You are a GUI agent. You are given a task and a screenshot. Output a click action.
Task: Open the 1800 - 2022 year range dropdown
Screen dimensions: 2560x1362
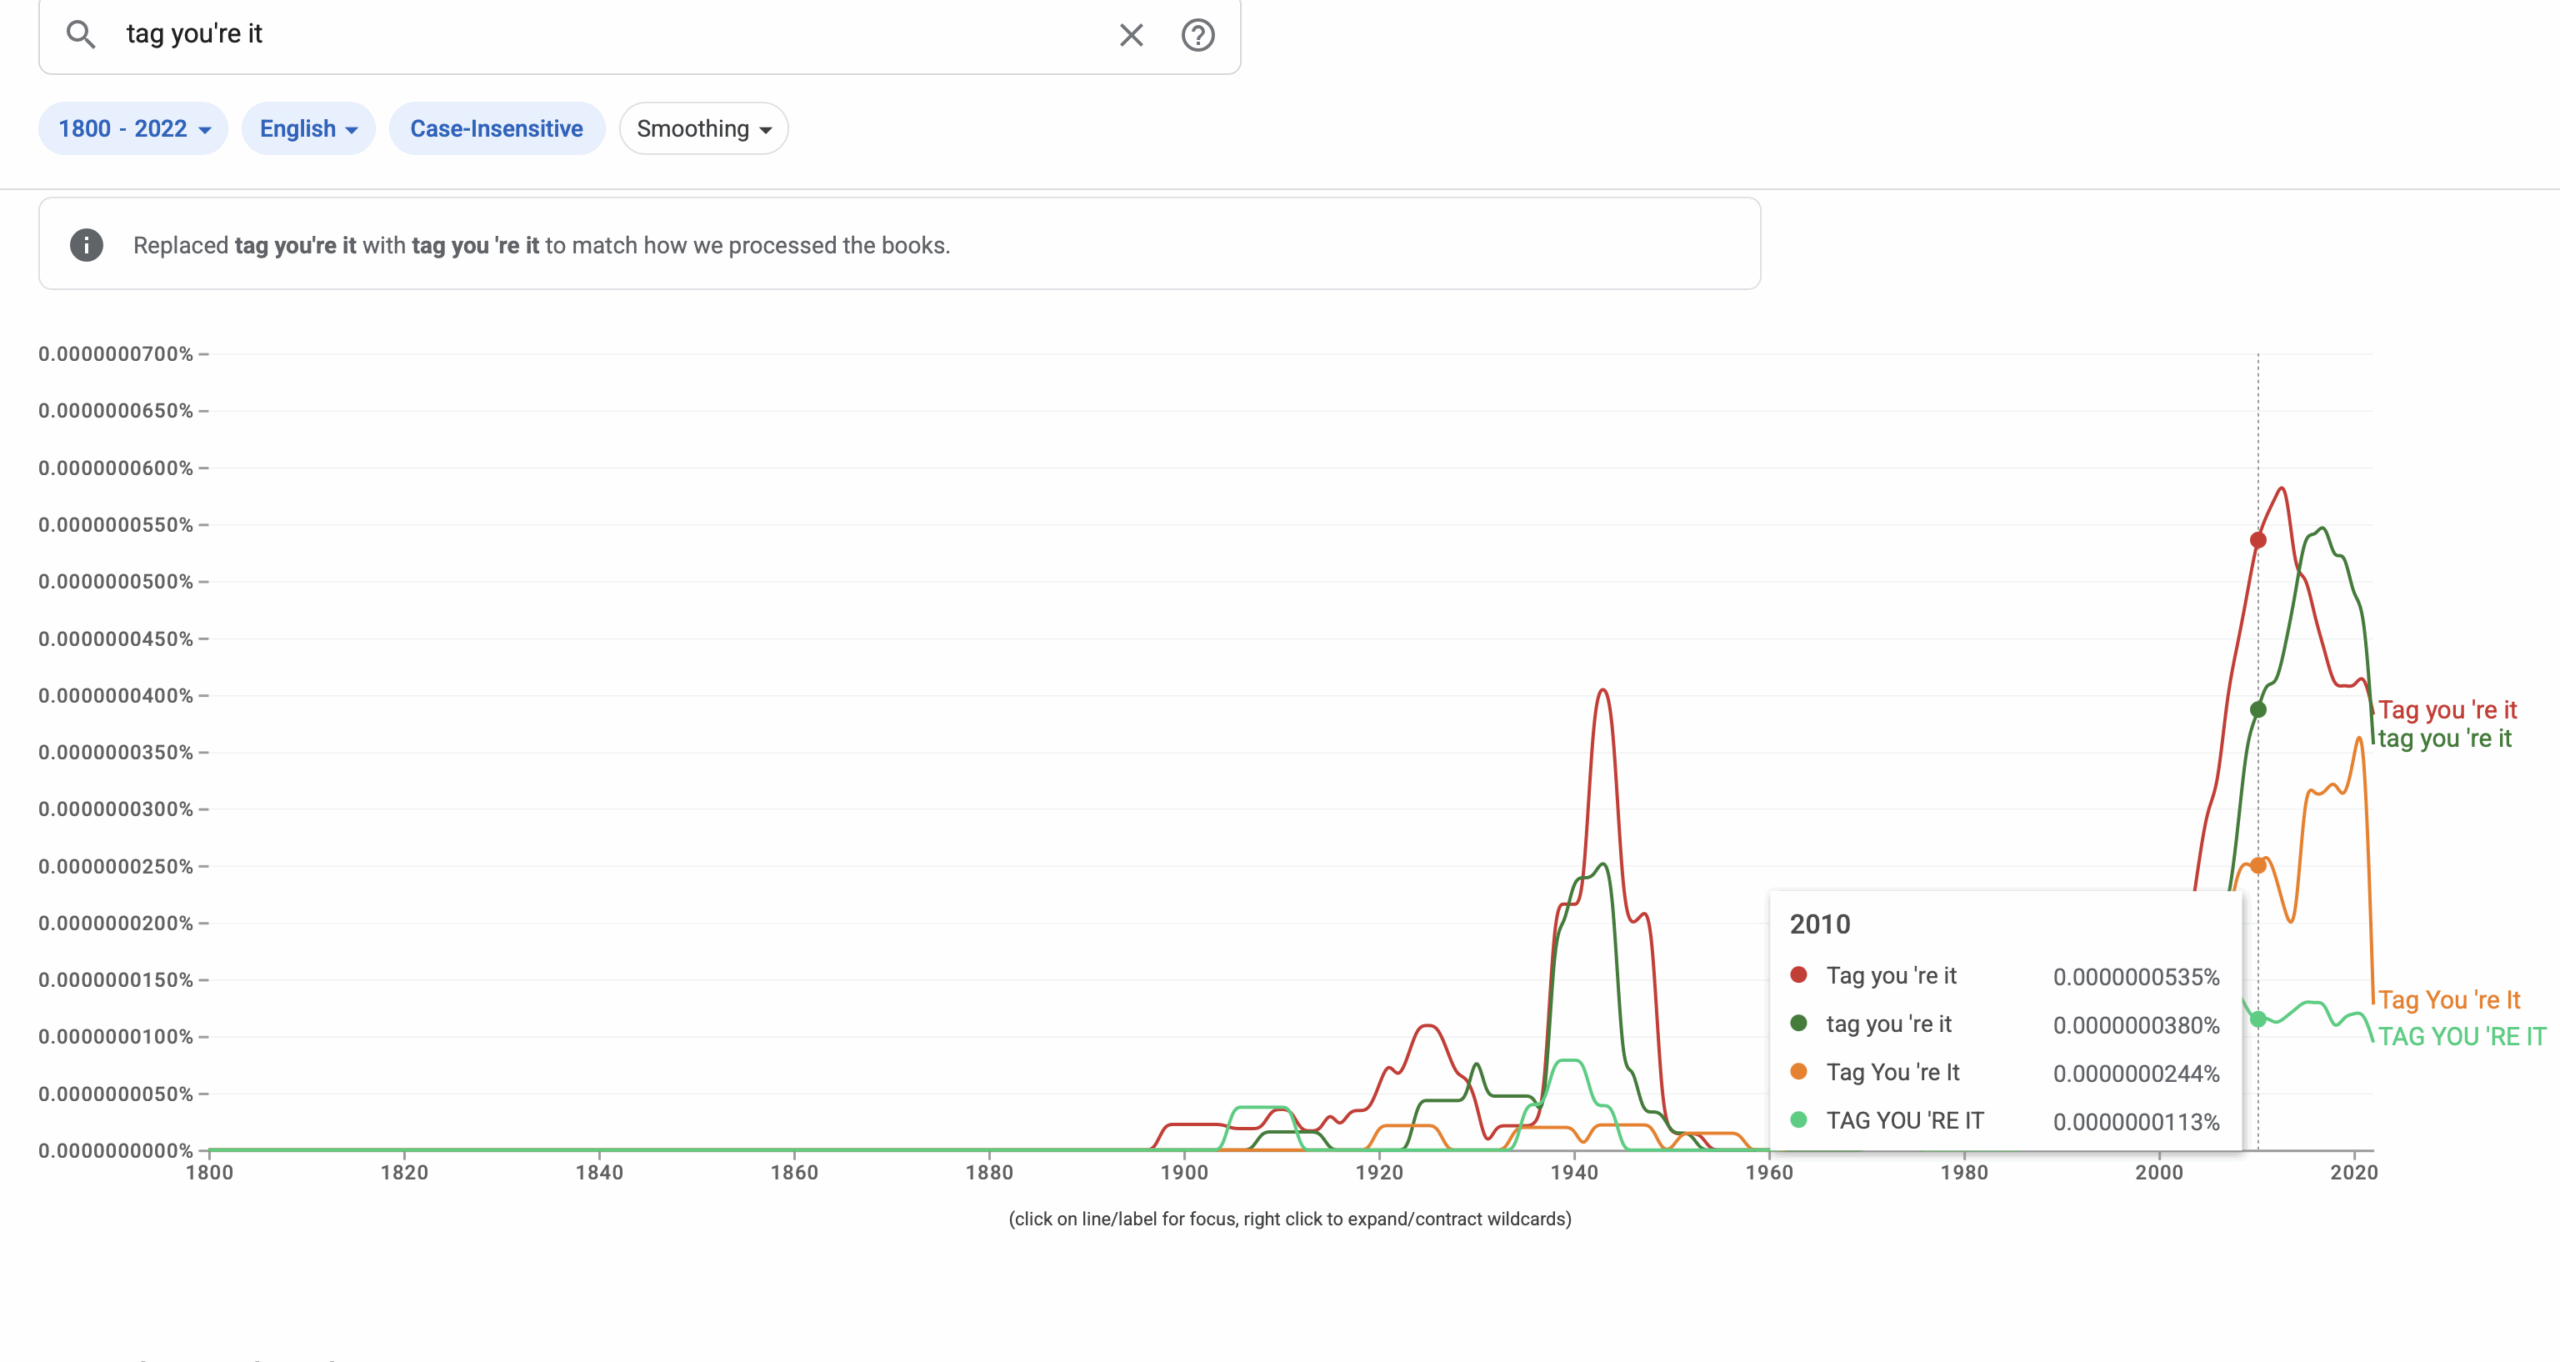tap(133, 129)
